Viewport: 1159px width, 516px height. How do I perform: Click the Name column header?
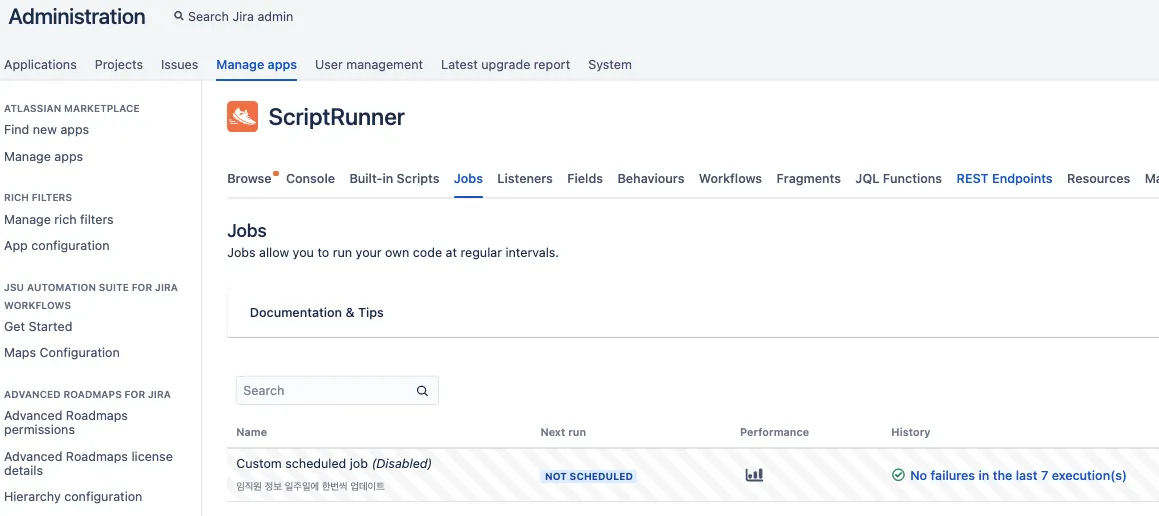pyautogui.click(x=252, y=432)
